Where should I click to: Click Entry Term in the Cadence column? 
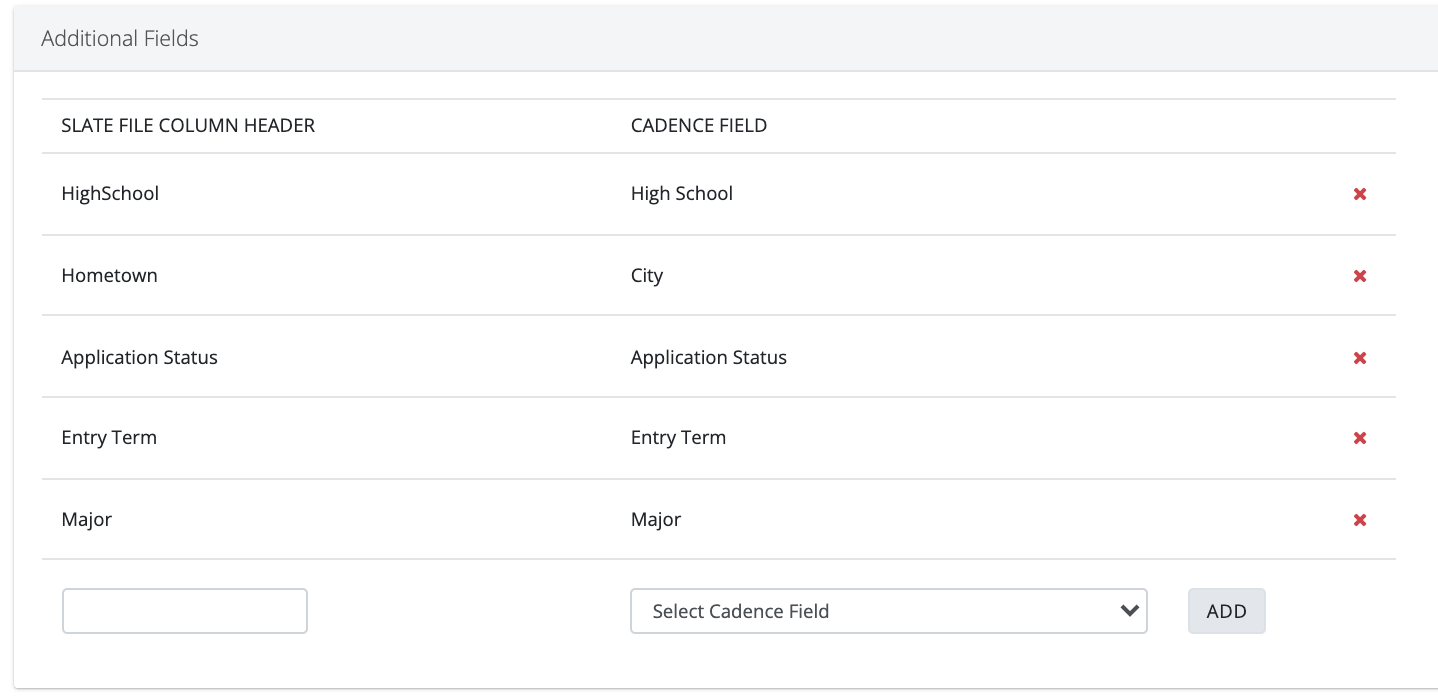click(678, 438)
